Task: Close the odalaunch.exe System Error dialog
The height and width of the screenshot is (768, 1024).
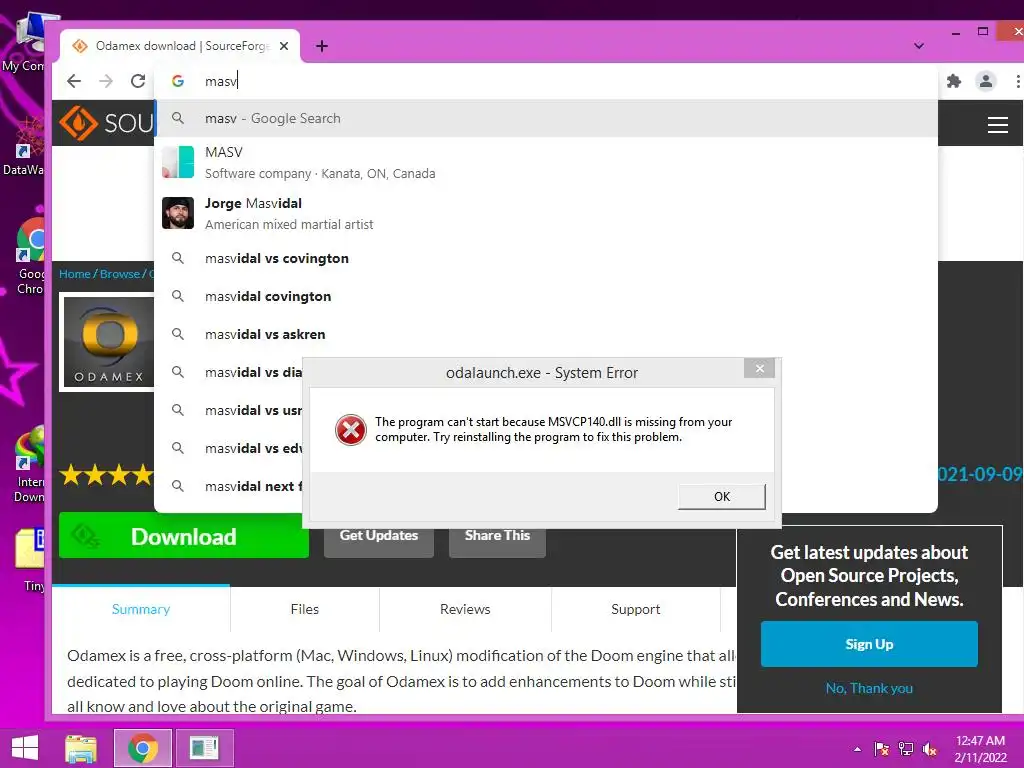Action: coord(760,368)
